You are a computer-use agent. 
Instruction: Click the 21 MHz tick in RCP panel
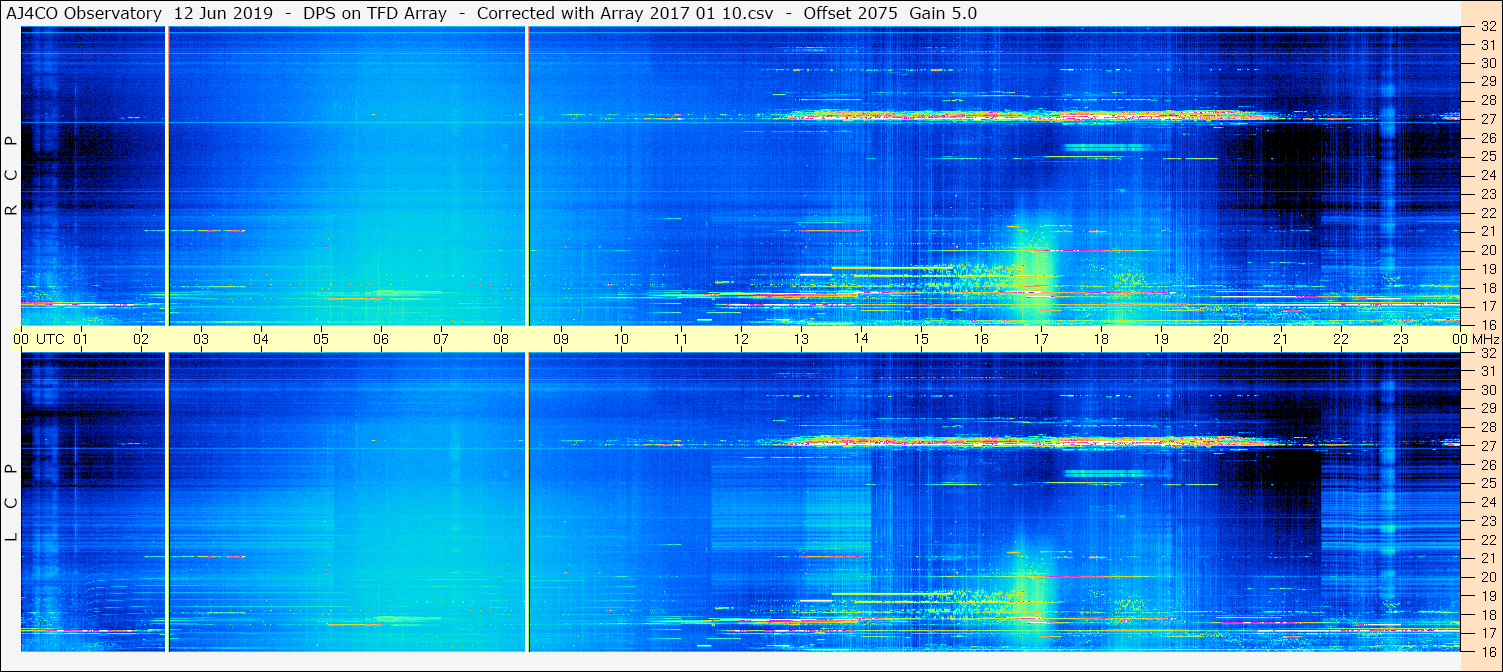1488,231
